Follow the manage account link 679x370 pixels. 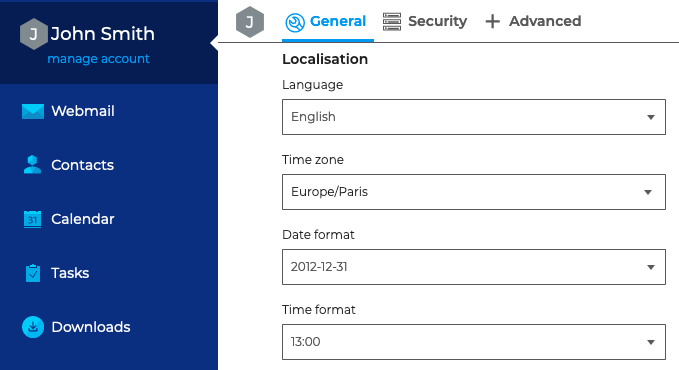click(x=98, y=58)
